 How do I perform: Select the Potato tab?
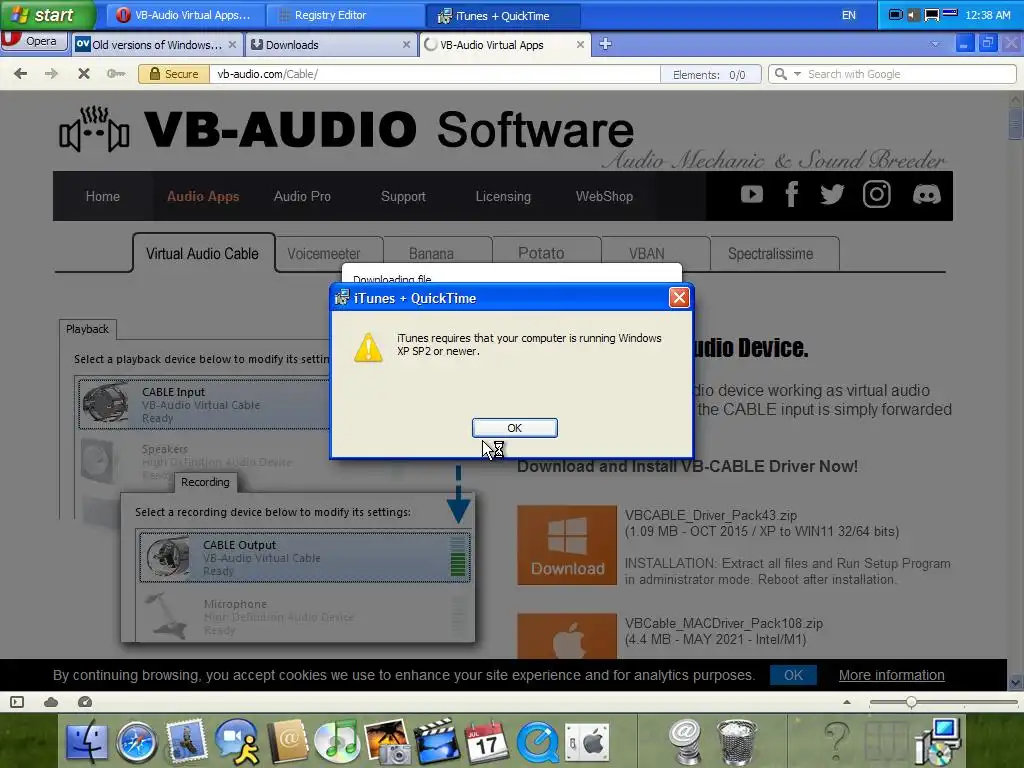point(541,253)
